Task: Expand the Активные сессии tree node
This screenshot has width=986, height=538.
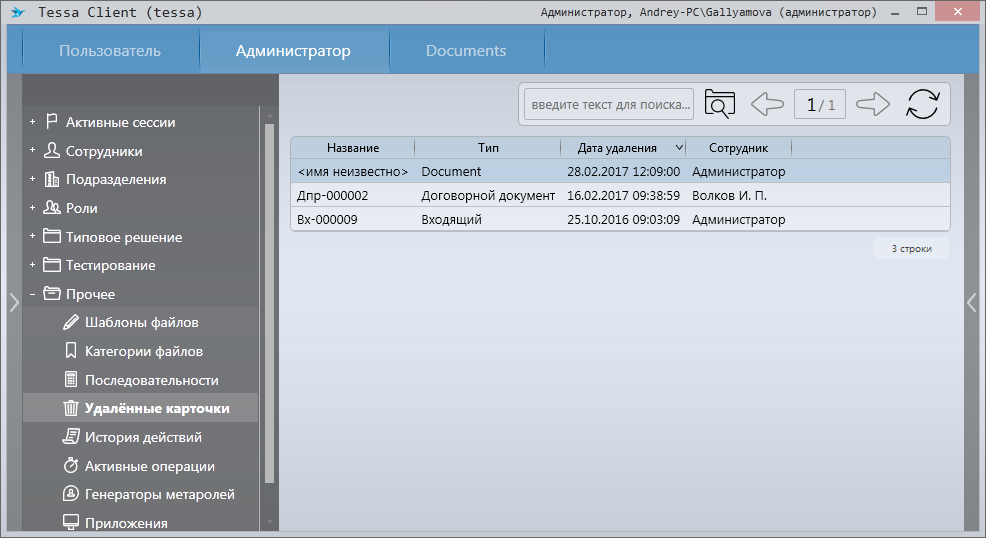Action: point(32,122)
